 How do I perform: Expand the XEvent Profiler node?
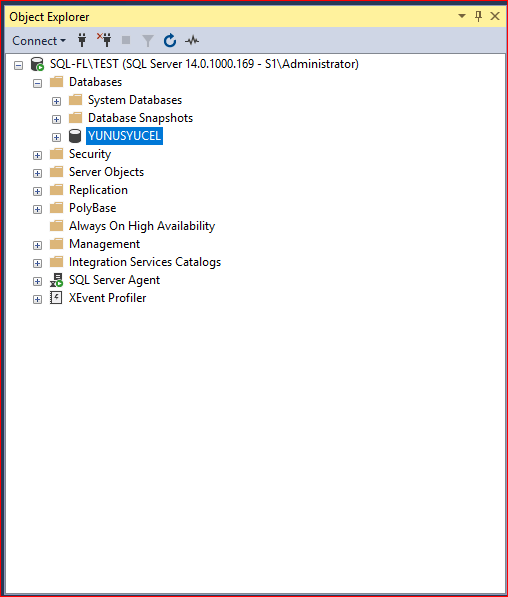click(x=37, y=299)
